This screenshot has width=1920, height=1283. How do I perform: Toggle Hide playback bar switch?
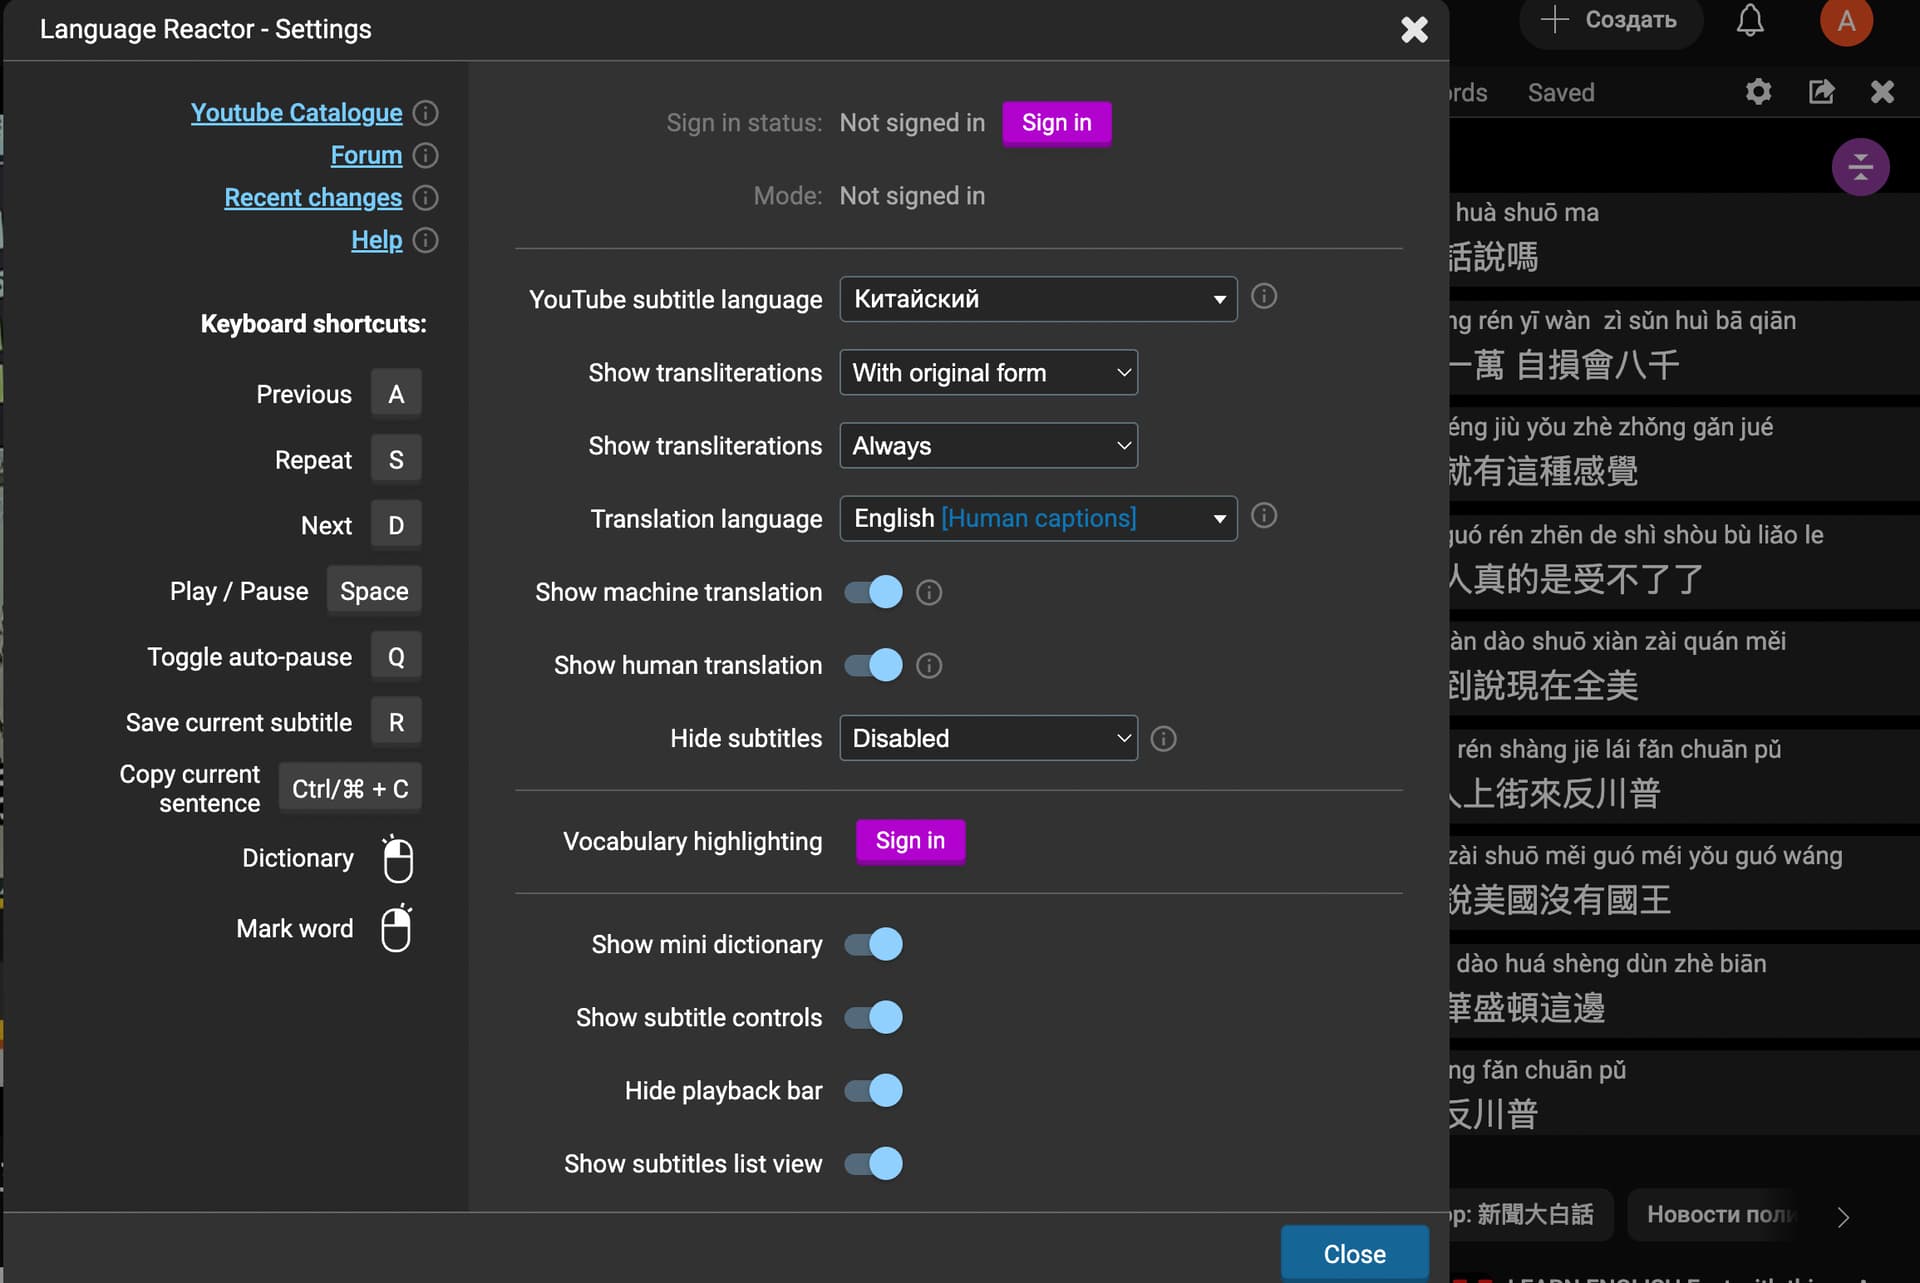point(873,1090)
